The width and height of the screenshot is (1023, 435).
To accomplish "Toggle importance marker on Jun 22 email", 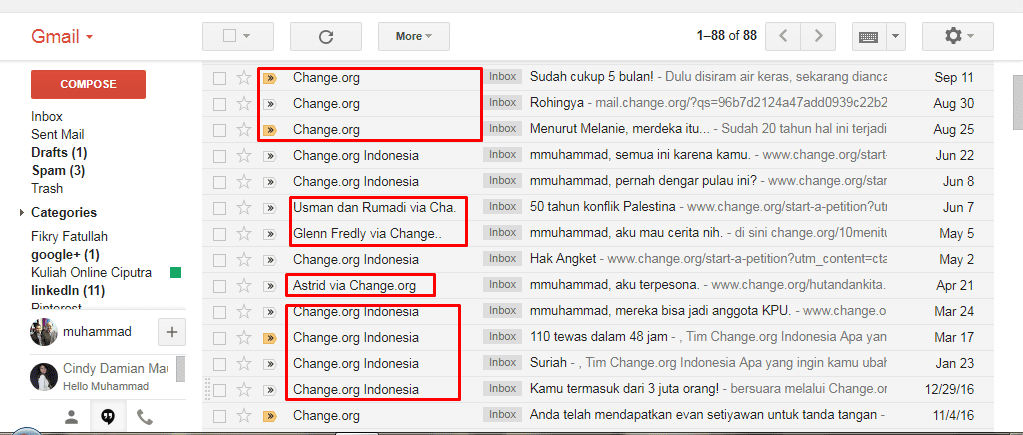I will (269, 156).
